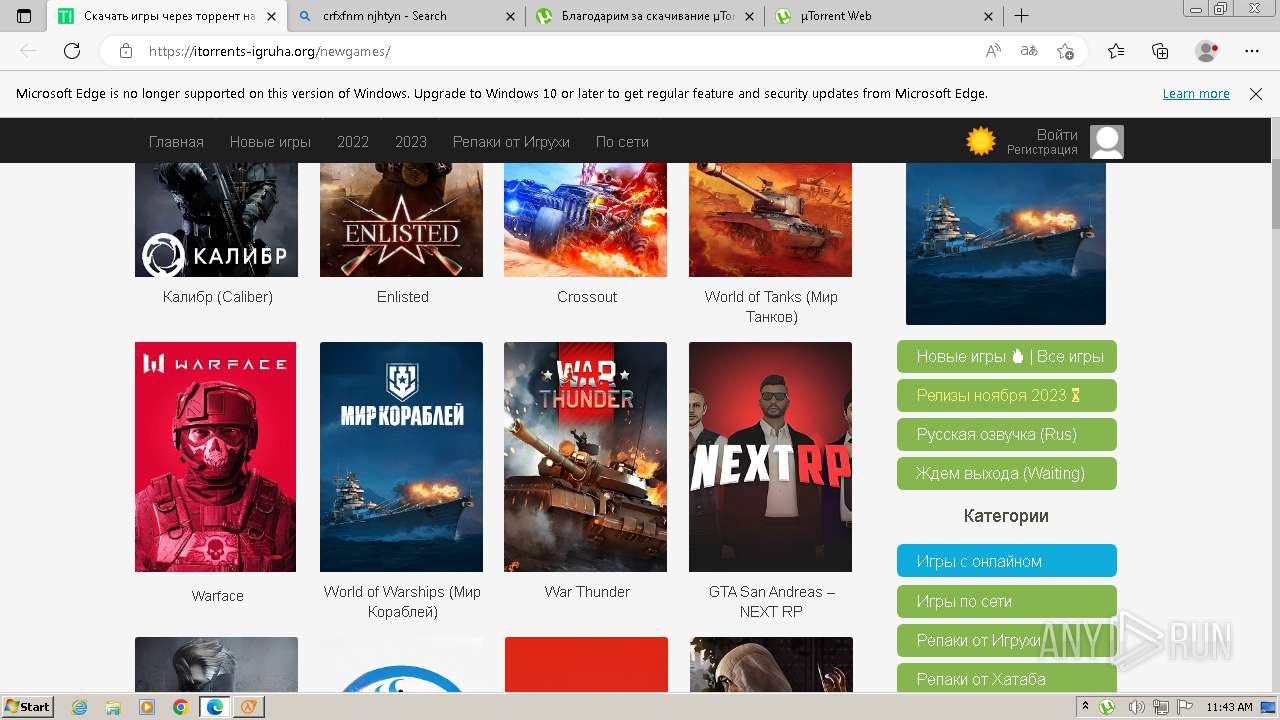This screenshot has width=1280, height=720.
Task: Open the Favorites list icon
Action: [x=1116, y=51]
